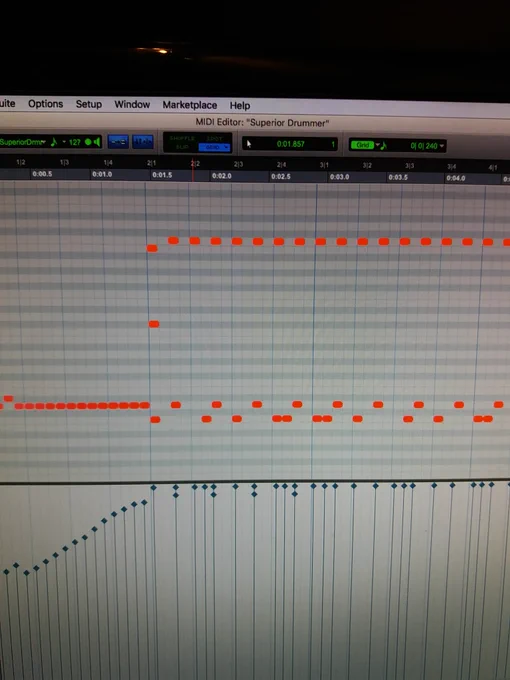Click the window title MIDI Editor: Superior Drummer
Image resolution: width=510 pixels, height=680 pixels.
[262, 122]
